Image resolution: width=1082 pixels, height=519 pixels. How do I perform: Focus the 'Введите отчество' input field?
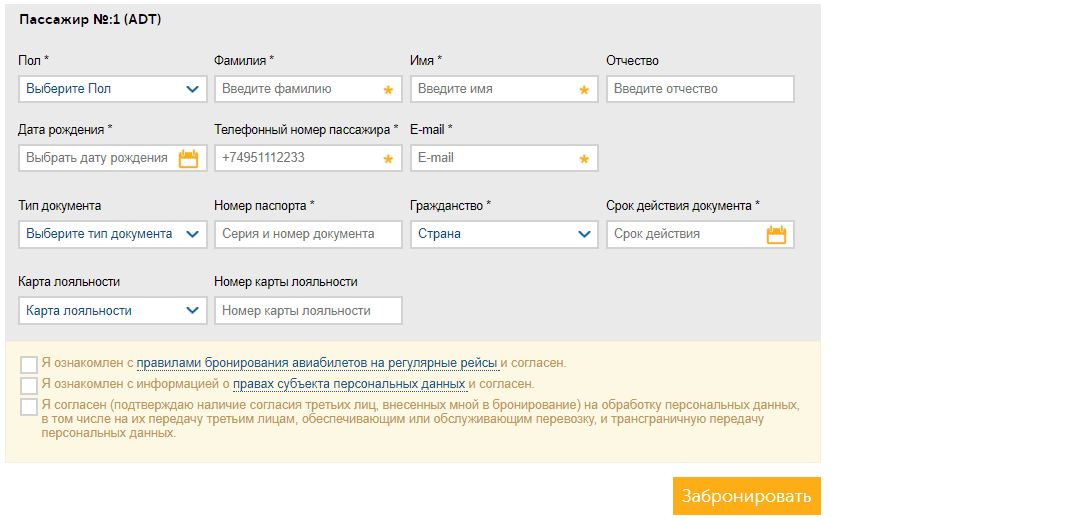coord(700,89)
